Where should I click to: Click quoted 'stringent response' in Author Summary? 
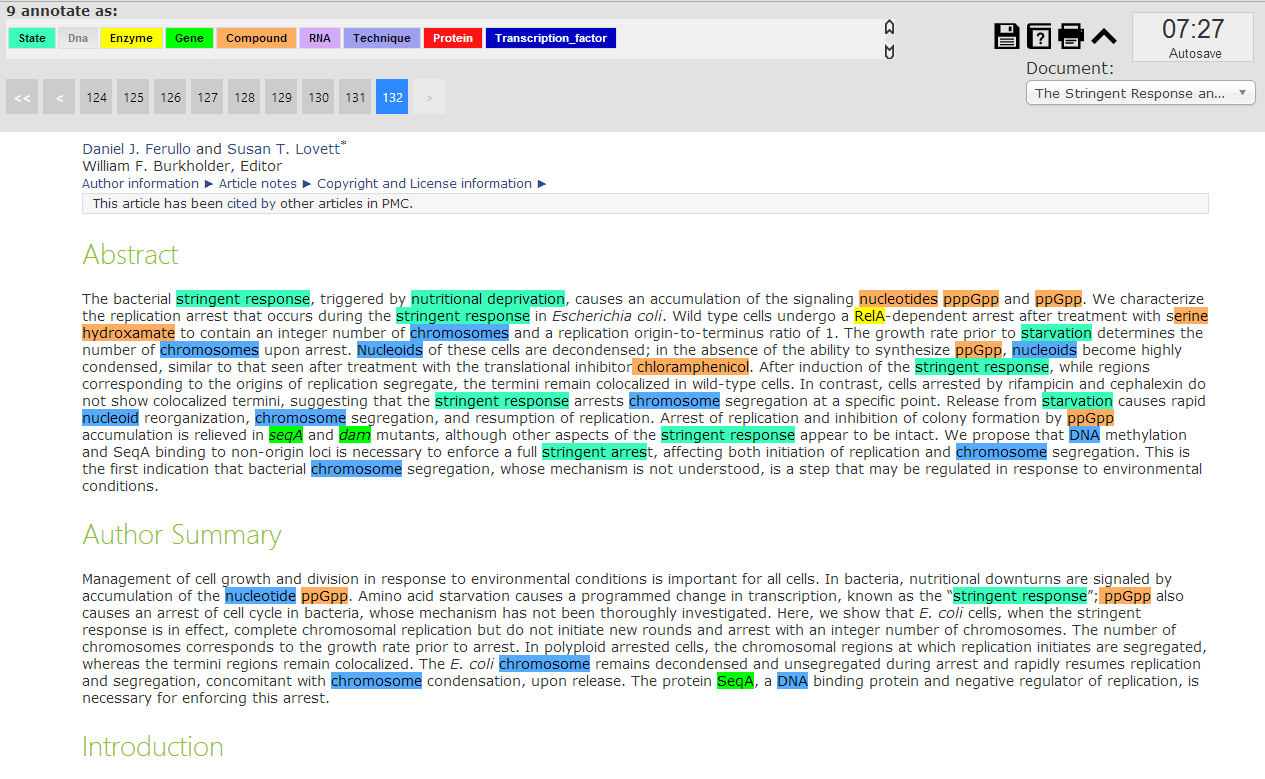(x=1019, y=596)
